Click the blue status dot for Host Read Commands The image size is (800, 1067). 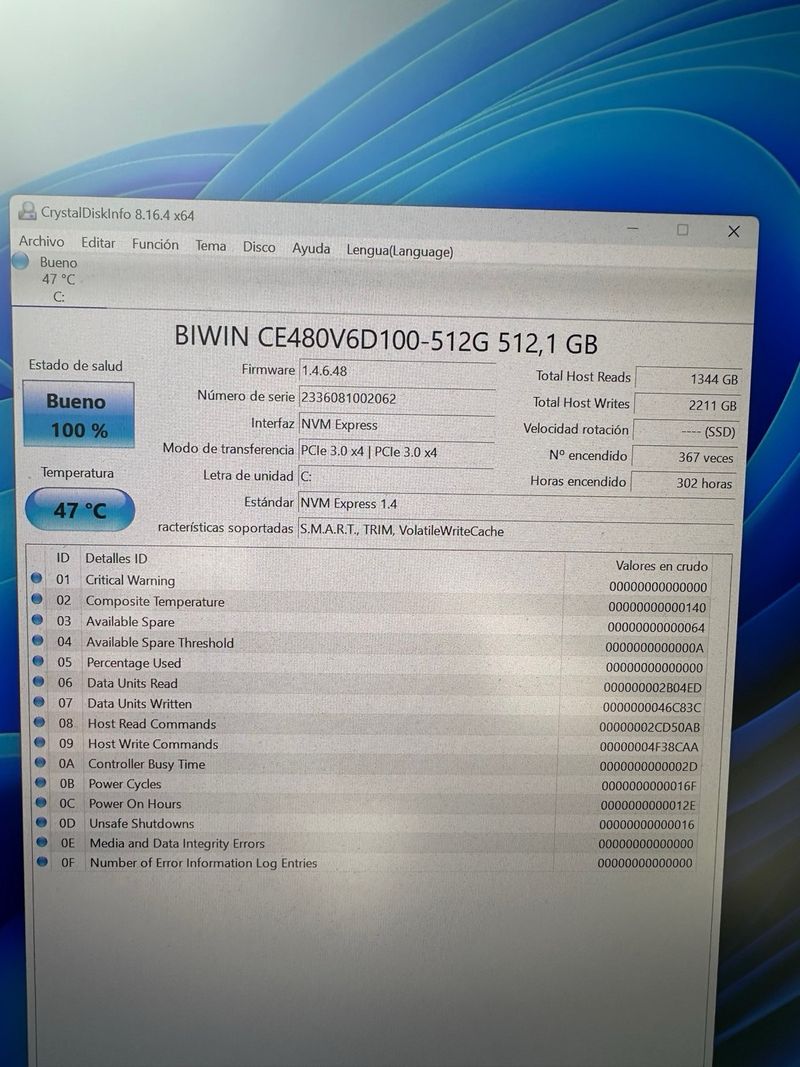click(40, 722)
